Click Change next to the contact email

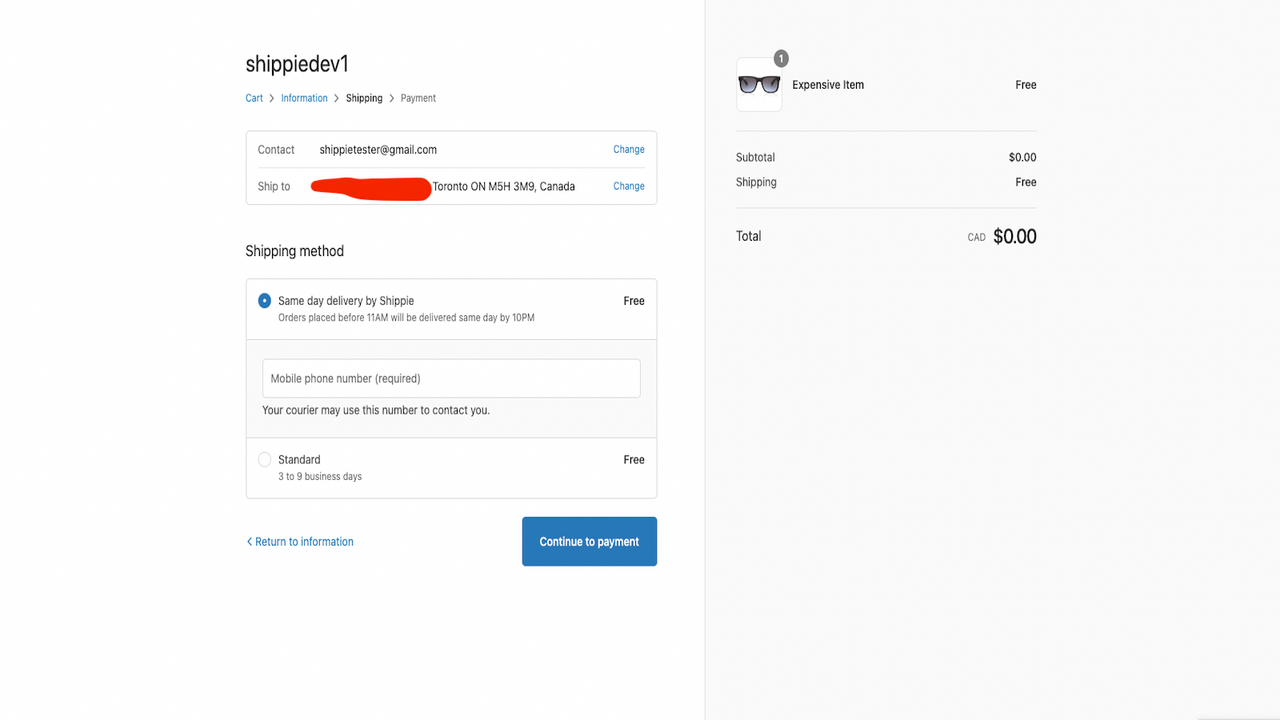(x=628, y=149)
